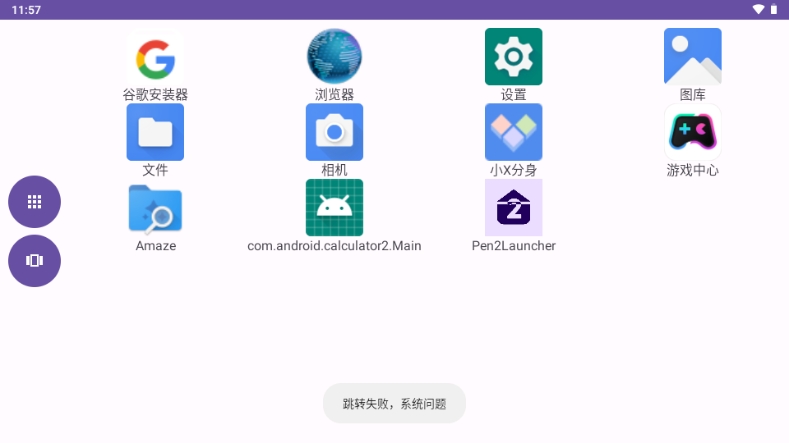Open the green Android calculator icon

click(334, 208)
